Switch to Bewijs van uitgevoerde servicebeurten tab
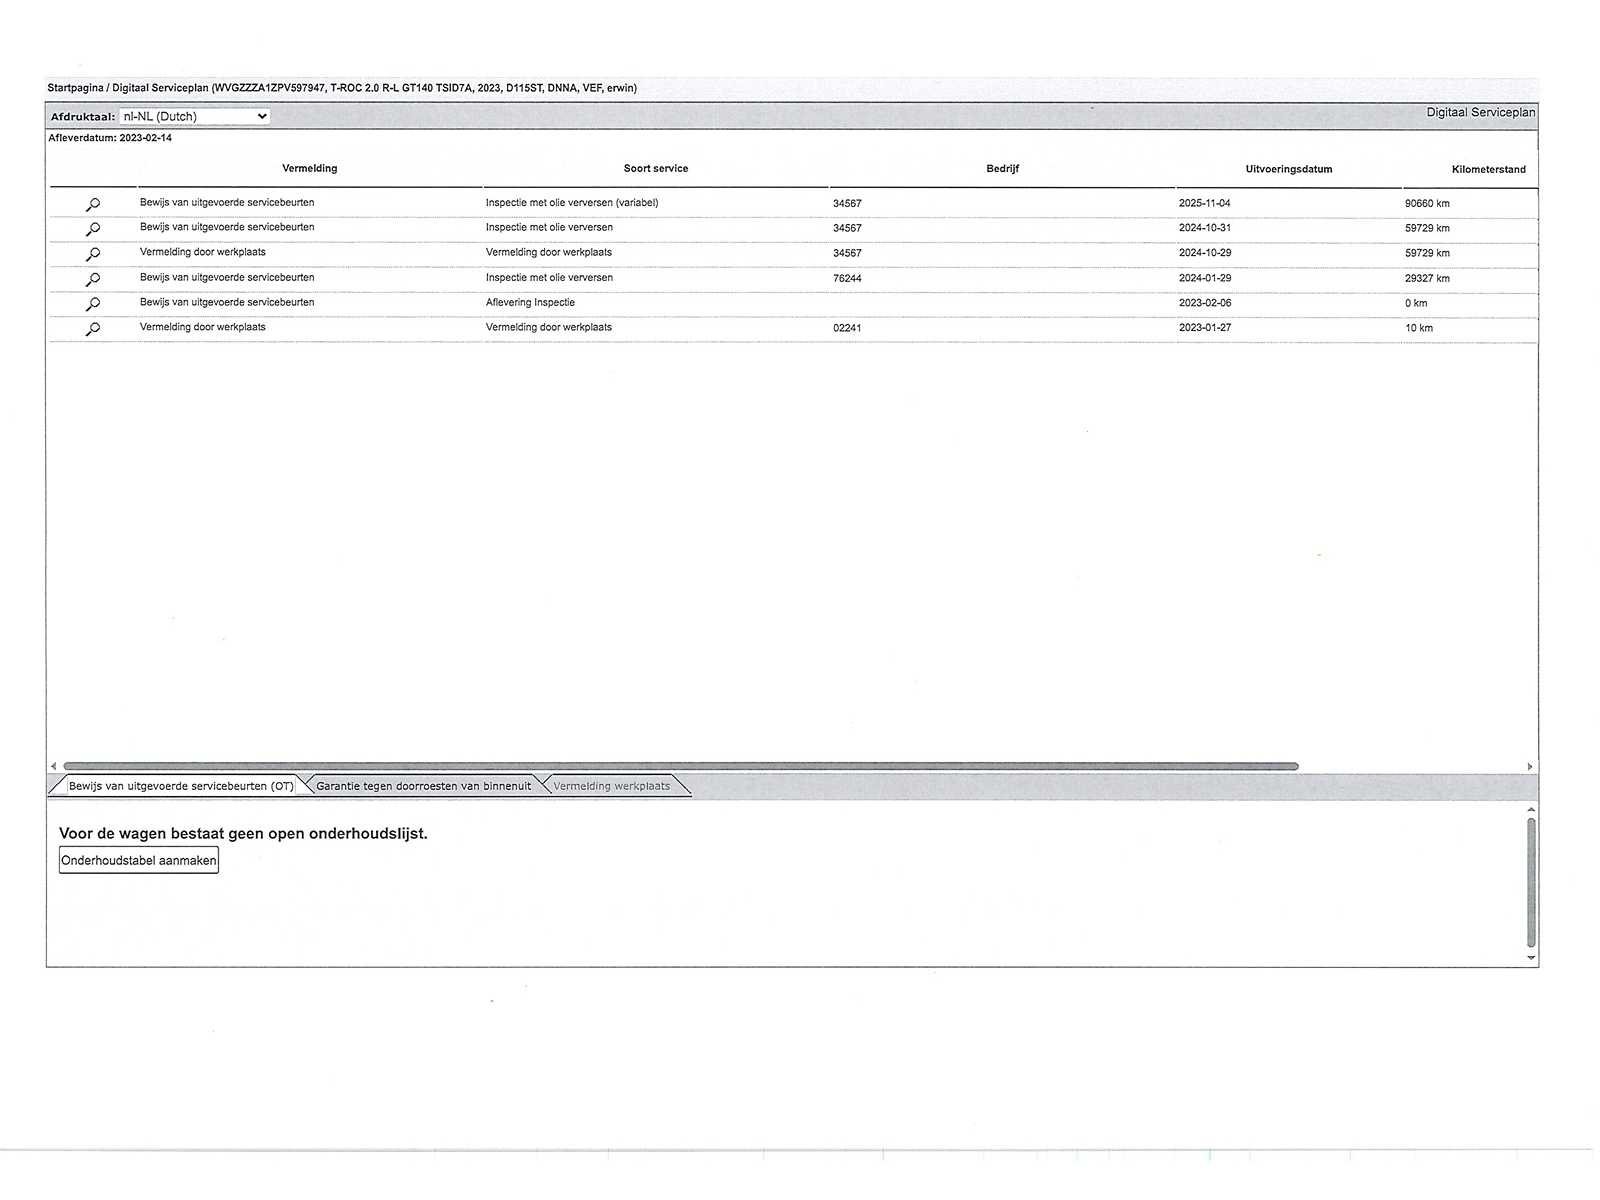Viewport: 1600px width, 1200px height. pos(181,786)
